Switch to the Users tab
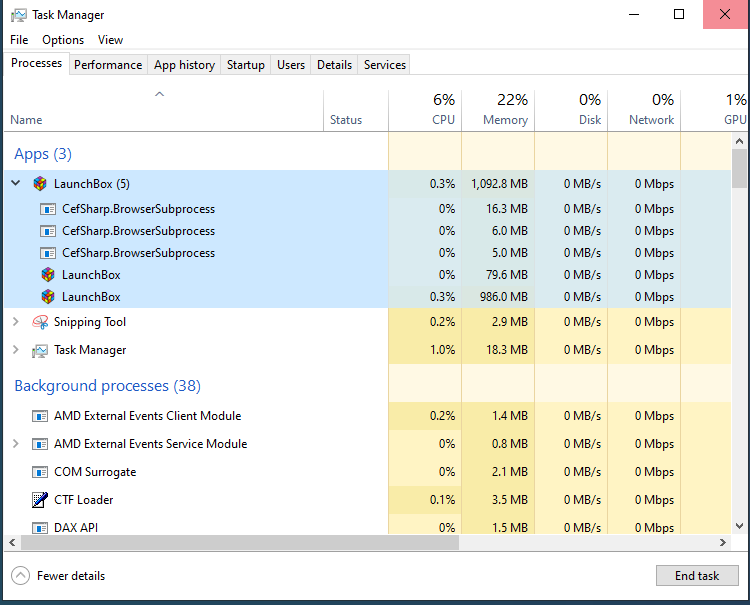 click(291, 65)
